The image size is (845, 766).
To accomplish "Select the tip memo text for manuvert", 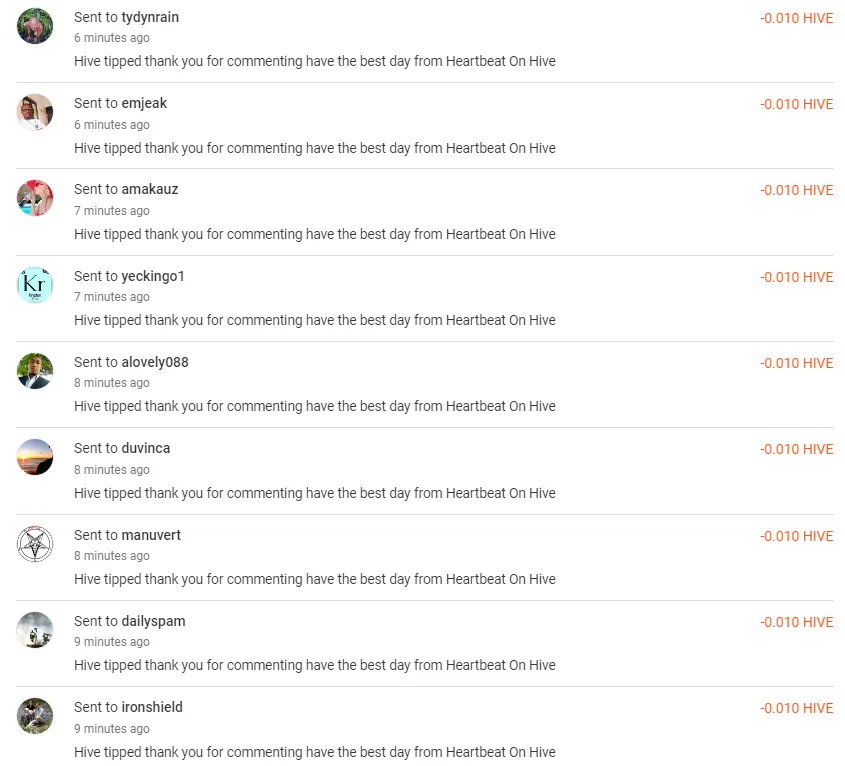I will (x=314, y=579).
